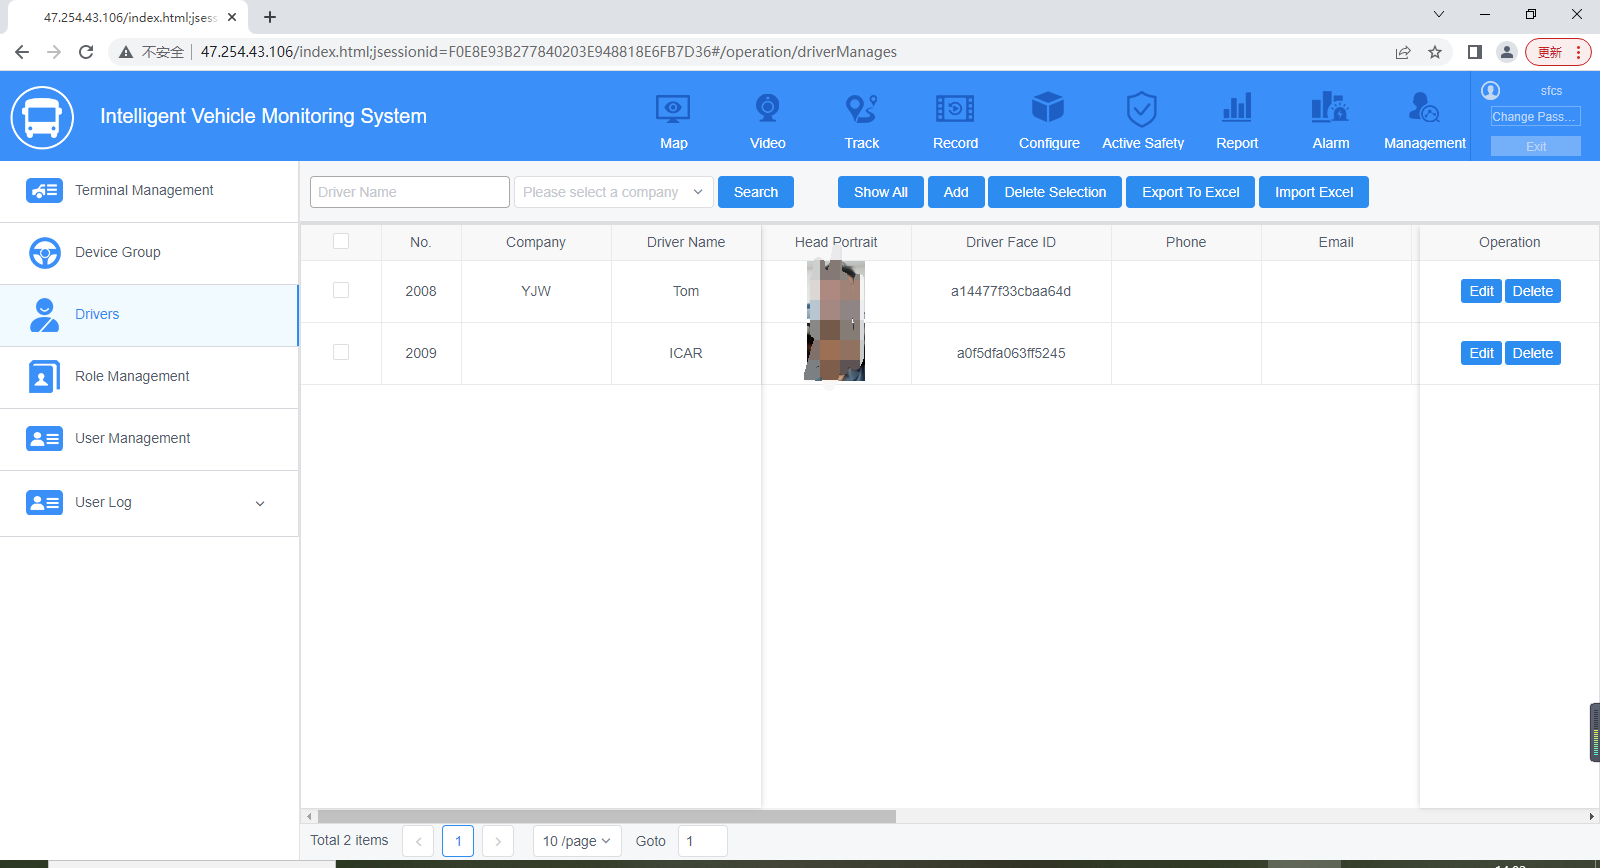This screenshot has height=868, width=1600.
Task: Click the Delete Selection button
Action: pyautogui.click(x=1055, y=192)
